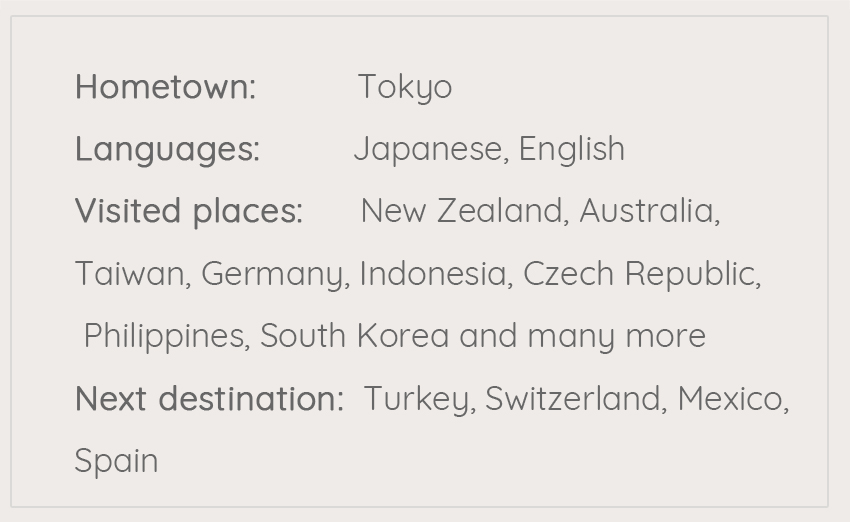Click on New Zealand
Screen dimensions: 850x522
[462, 211]
